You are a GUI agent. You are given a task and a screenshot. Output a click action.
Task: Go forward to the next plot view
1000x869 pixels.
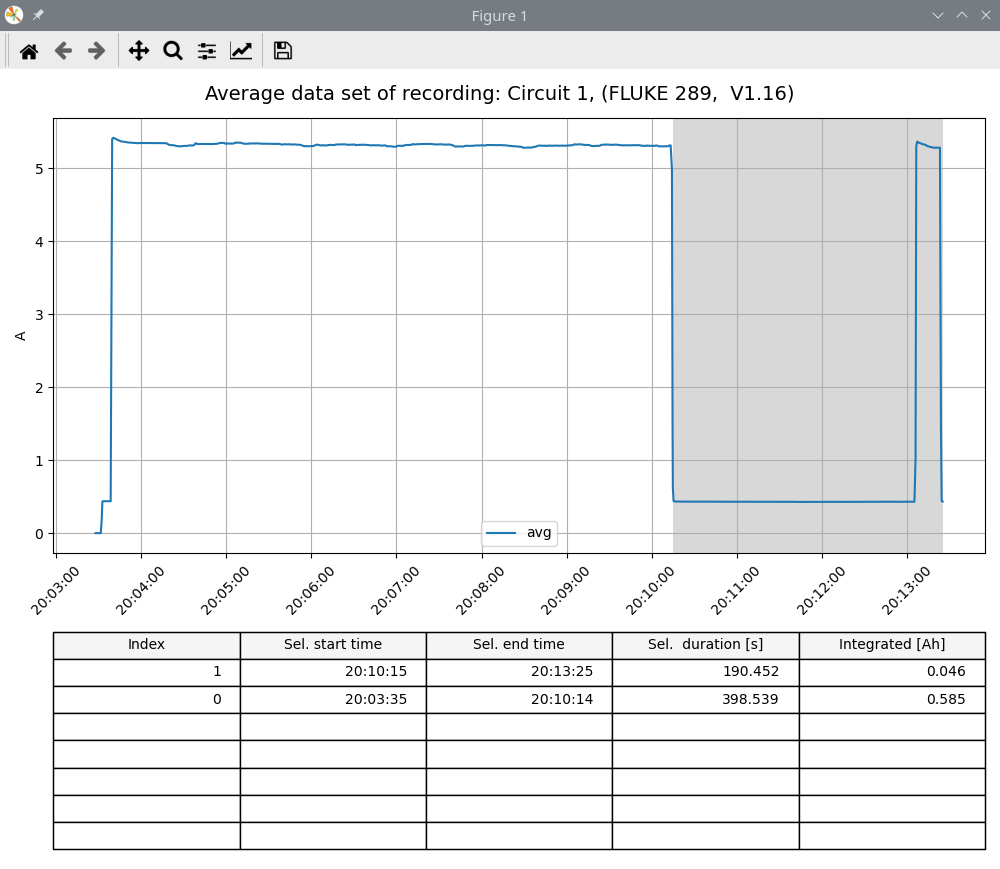coord(97,51)
